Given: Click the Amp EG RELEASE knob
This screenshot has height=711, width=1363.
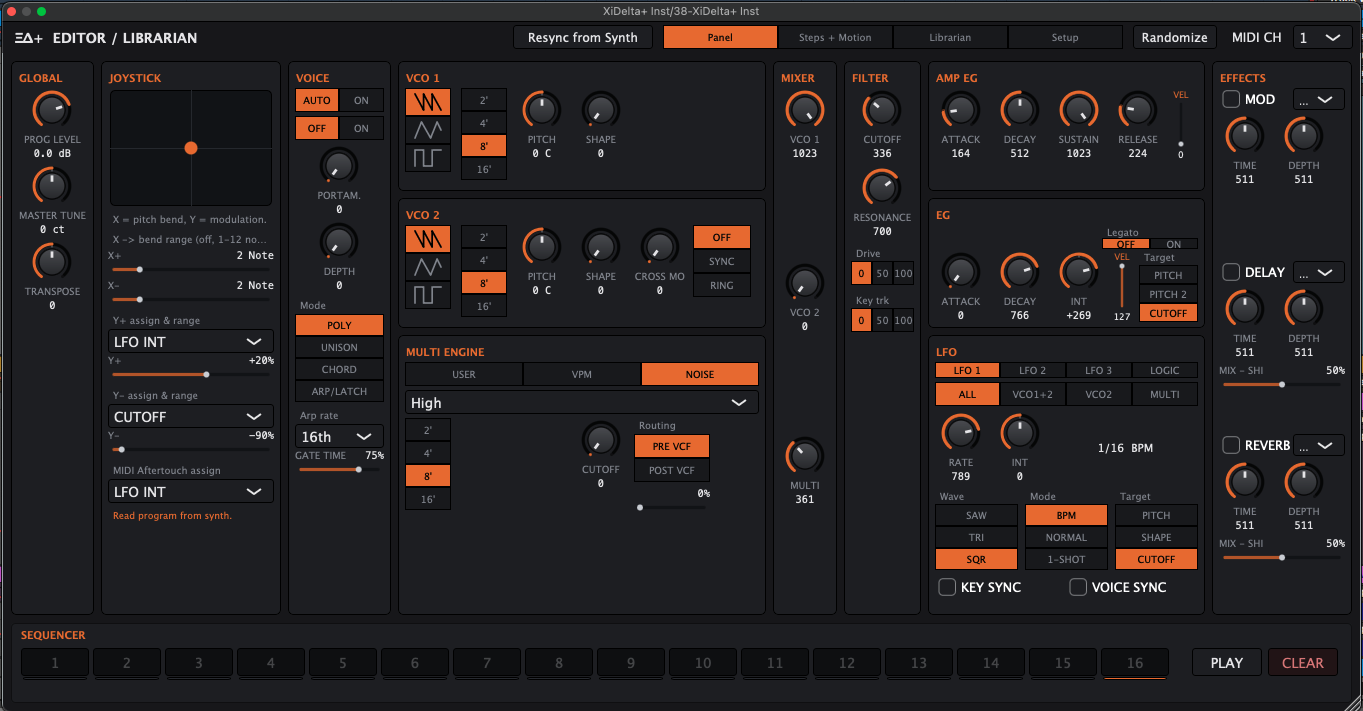Looking at the screenshot, I should [1138, 110].
